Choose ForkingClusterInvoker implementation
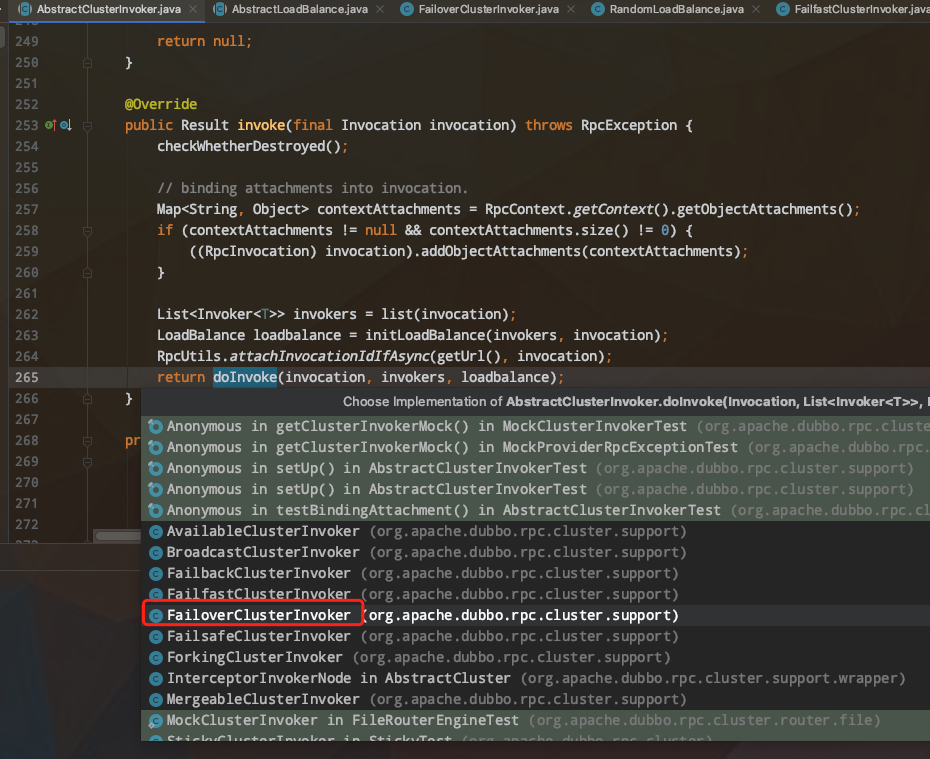 click(x=536, y=658)
